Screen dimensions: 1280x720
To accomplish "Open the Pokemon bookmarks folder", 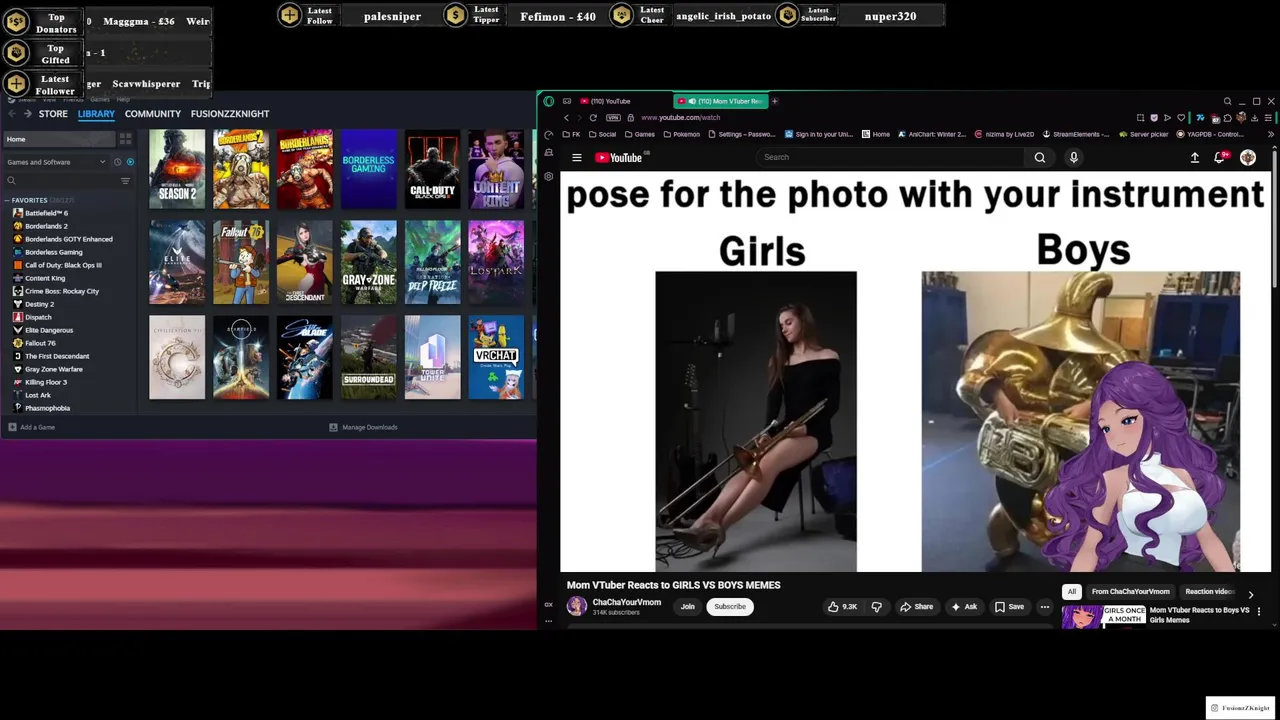I will (x=680, y=134).
